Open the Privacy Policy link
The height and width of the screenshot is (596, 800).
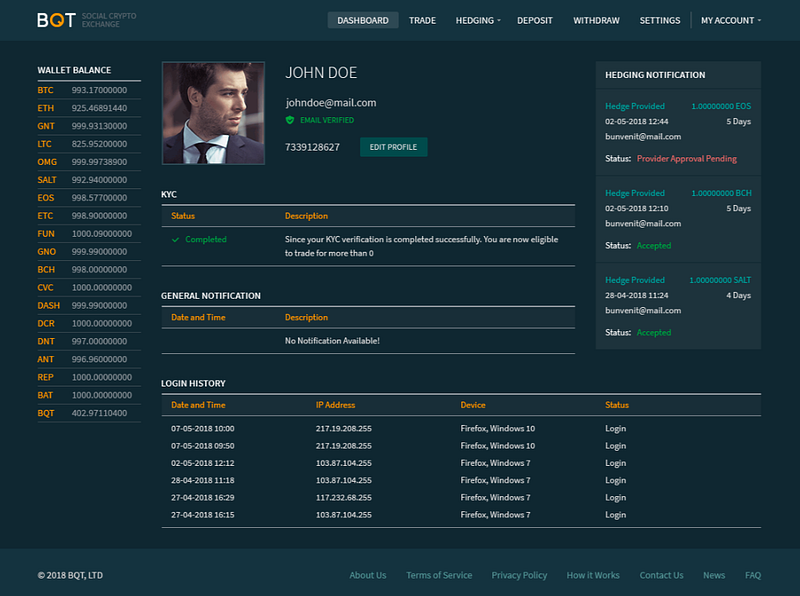[x=519, y=575]
